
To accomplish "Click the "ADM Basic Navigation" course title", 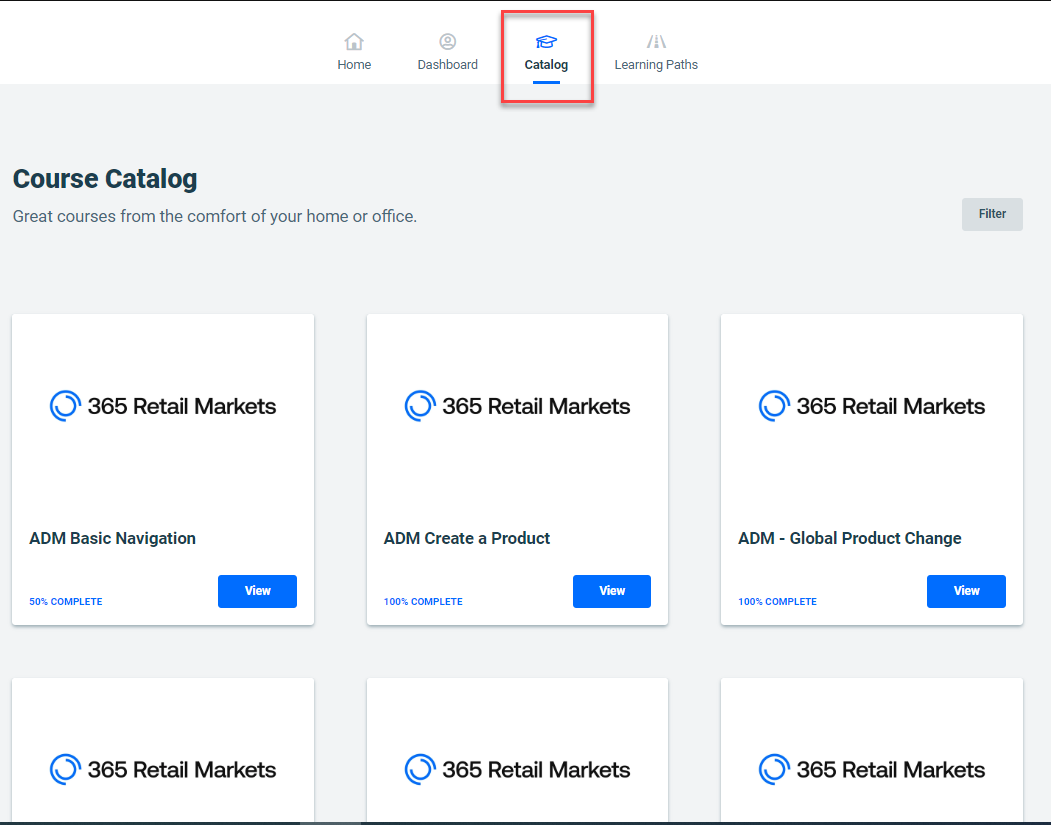I will coord(113,538).
